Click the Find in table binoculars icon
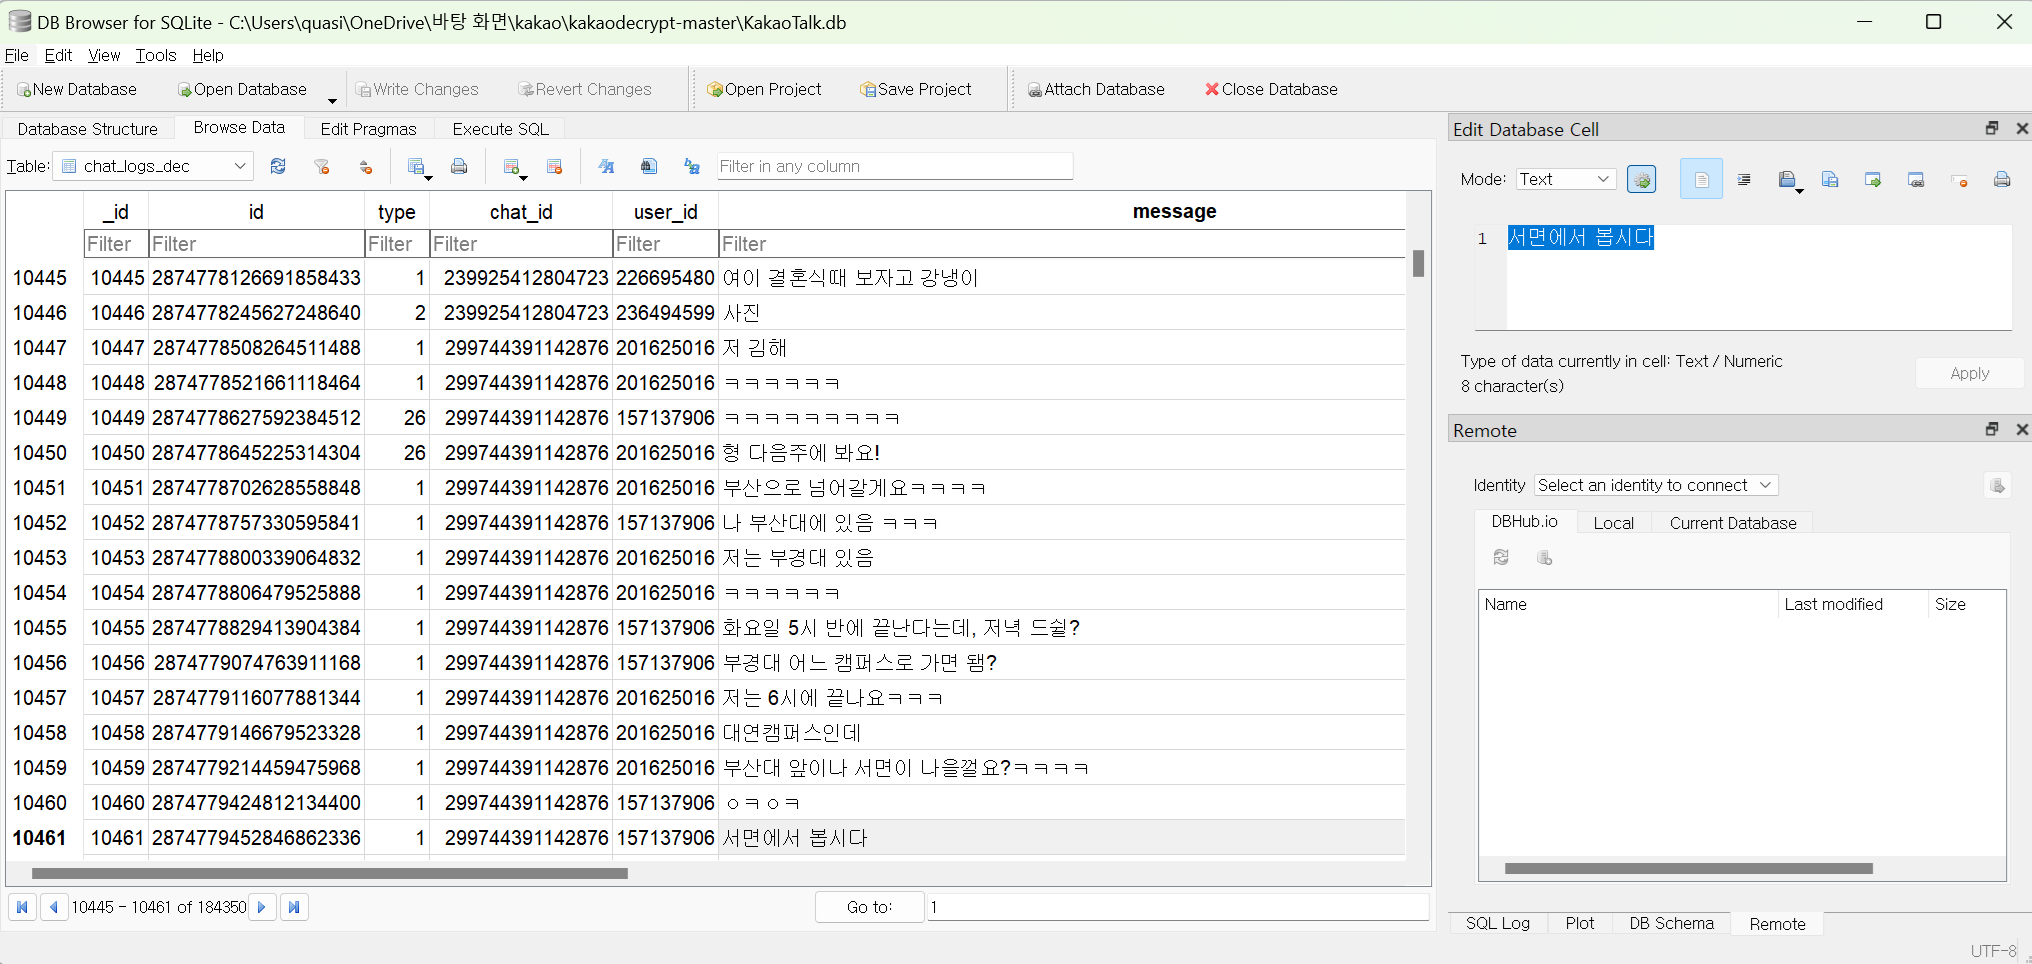This screenshot has height=964, width=2032. point(649,166)
